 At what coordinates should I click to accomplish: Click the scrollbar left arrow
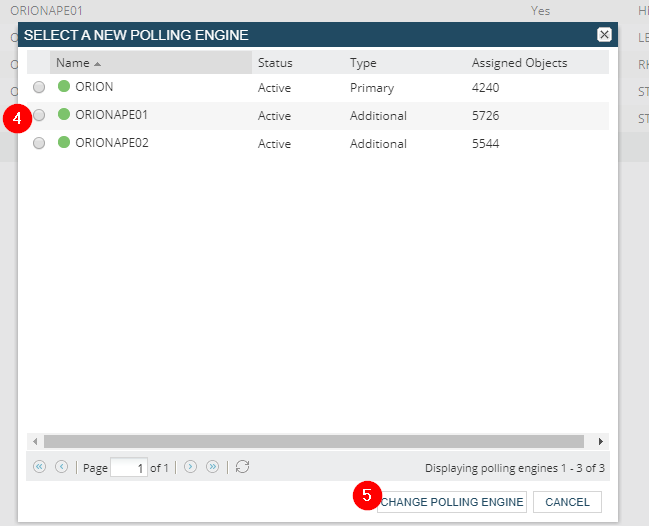pyautogui.click(x=35, y=442)
